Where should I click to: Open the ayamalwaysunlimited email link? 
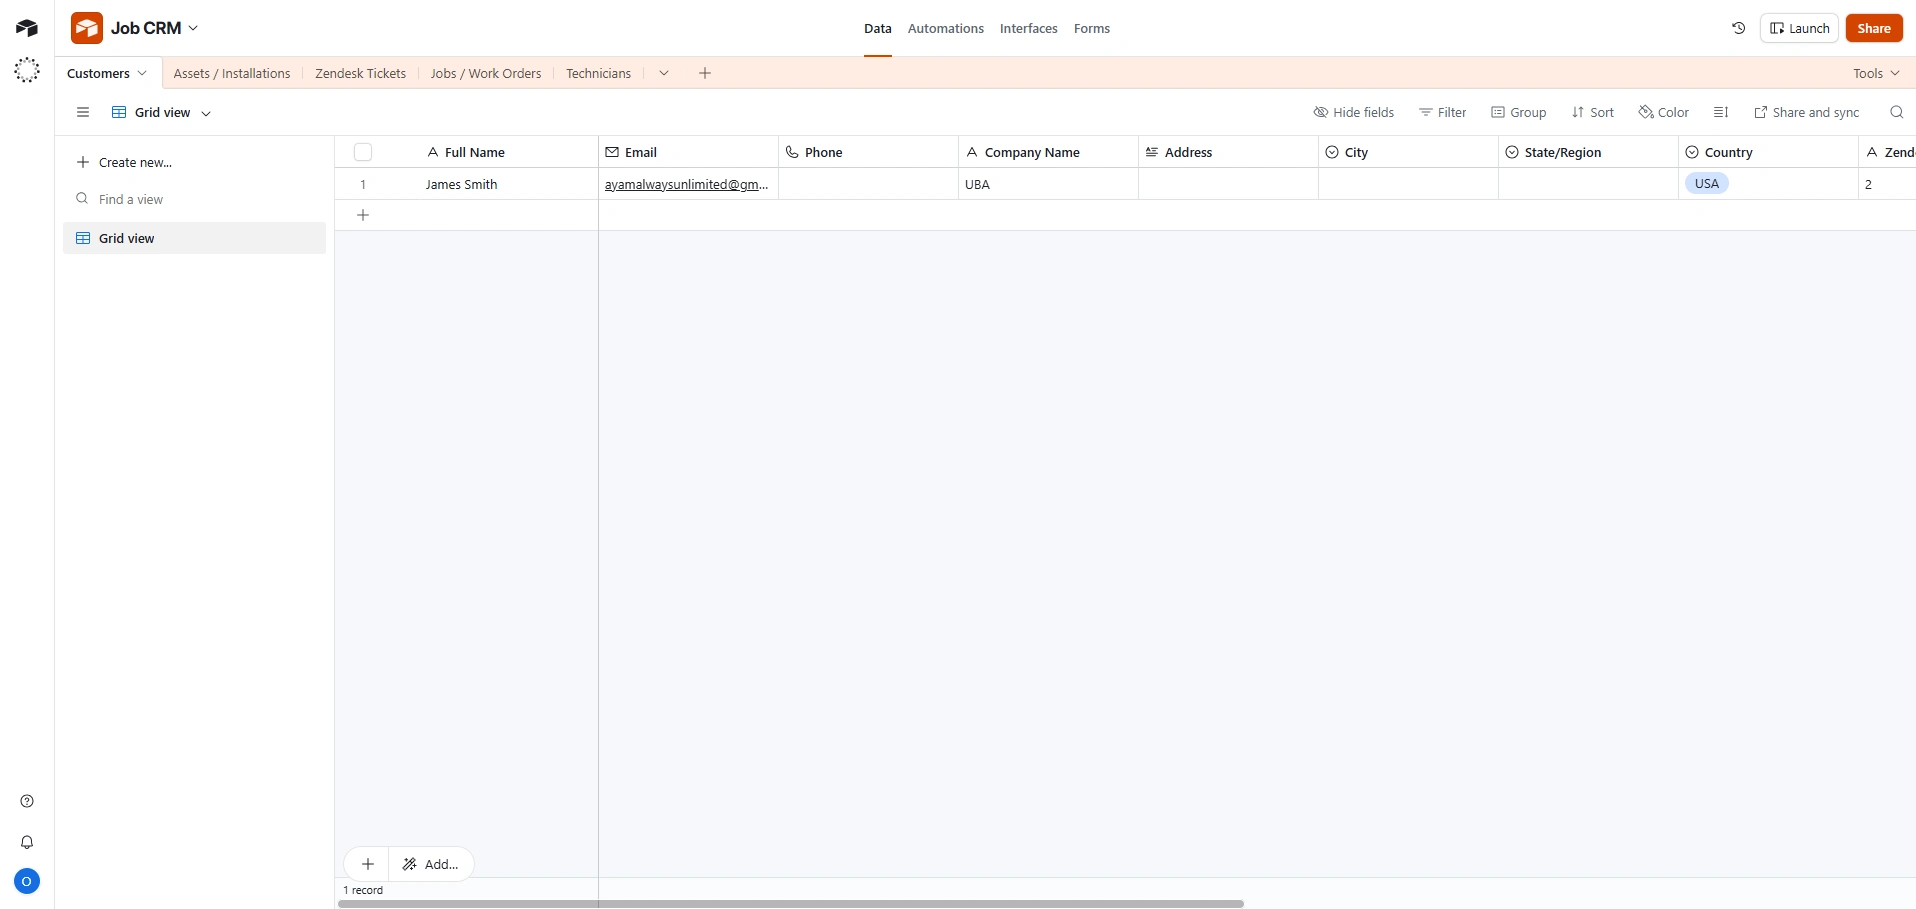coord(686,185)
